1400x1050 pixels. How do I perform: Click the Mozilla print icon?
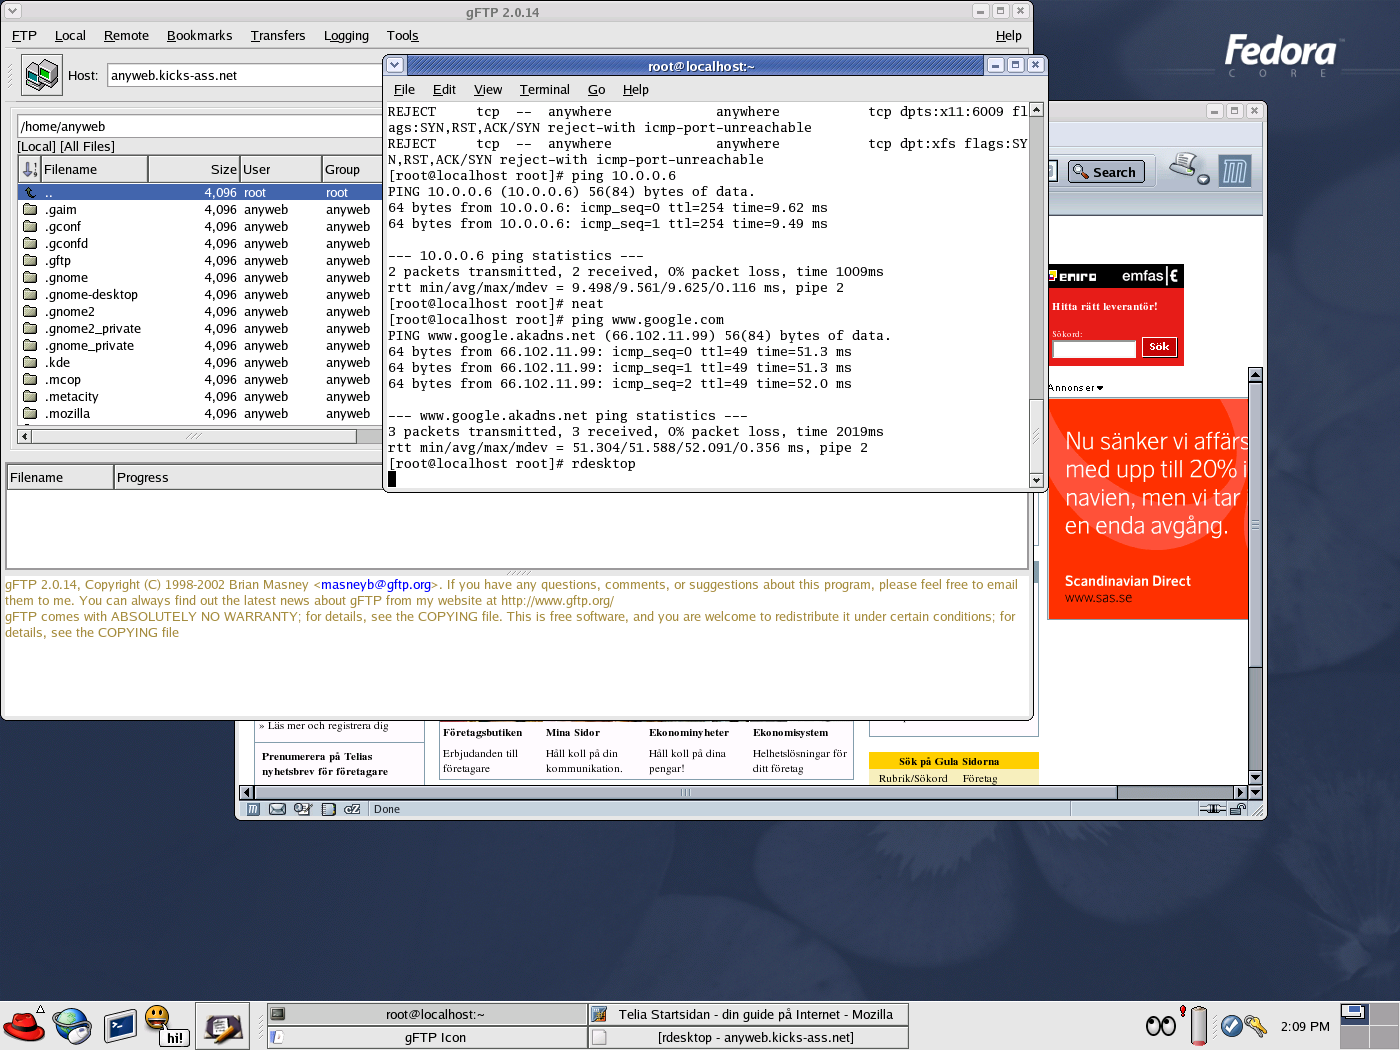pos(1185,165)
